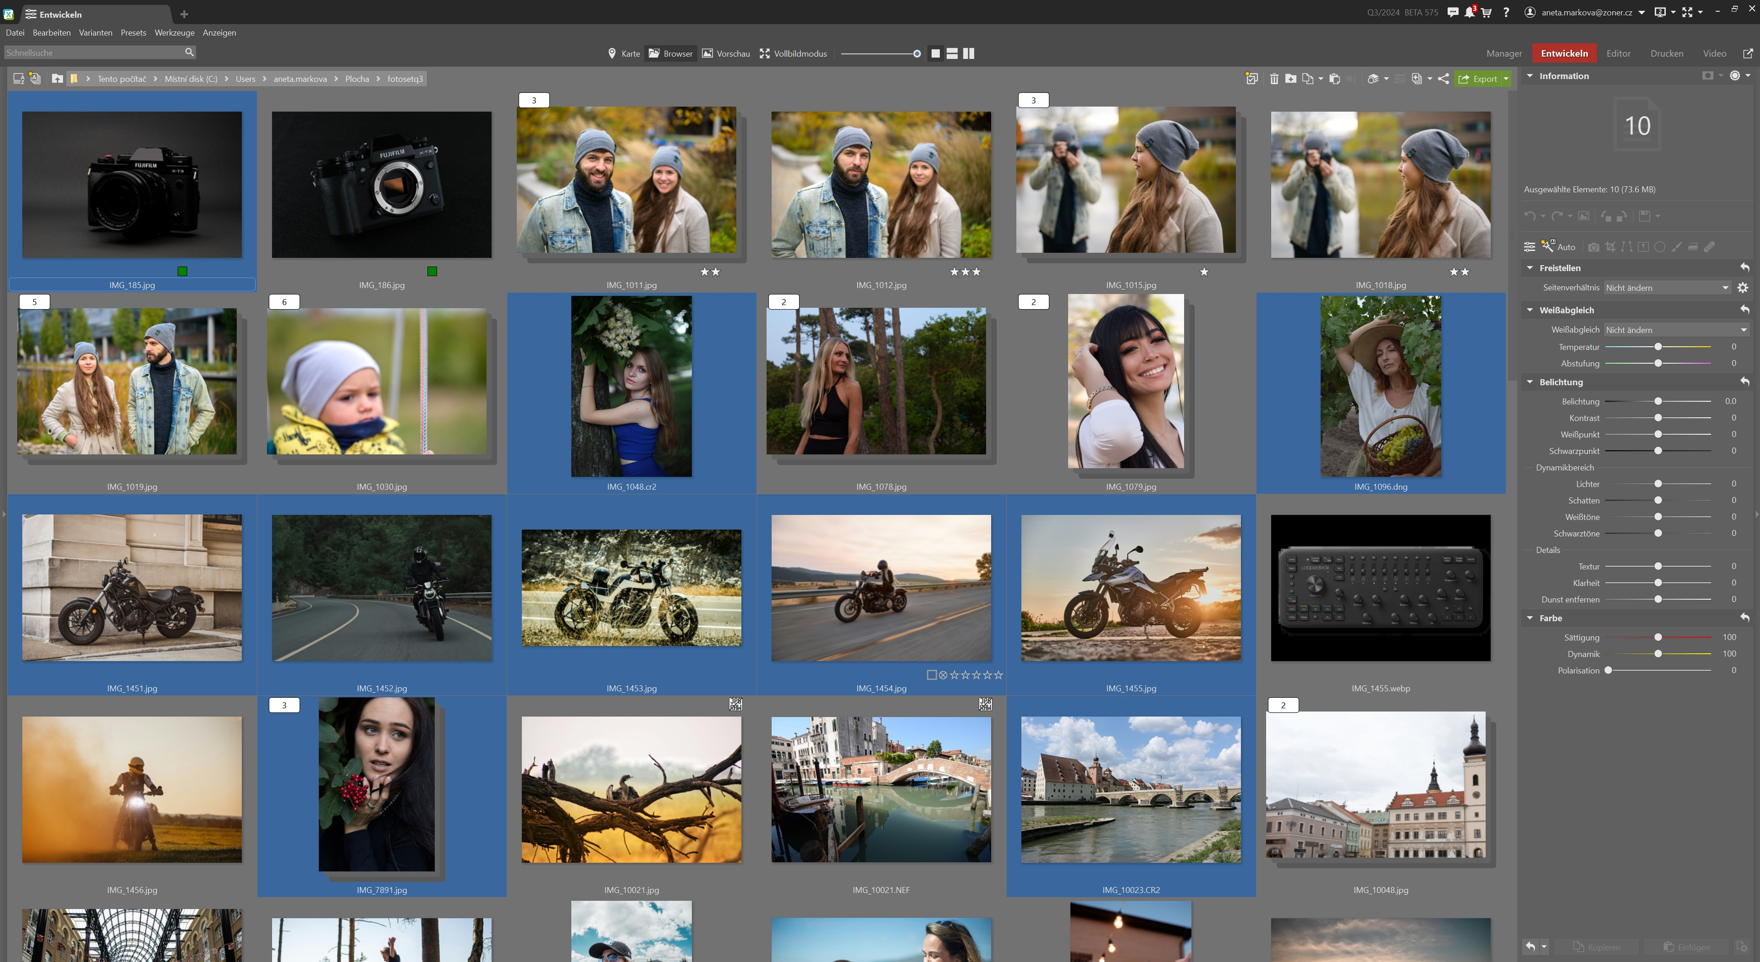Open the Export dropdown arrow
This screenshot has height=962, width=1760.
[x=1506, y=79]
